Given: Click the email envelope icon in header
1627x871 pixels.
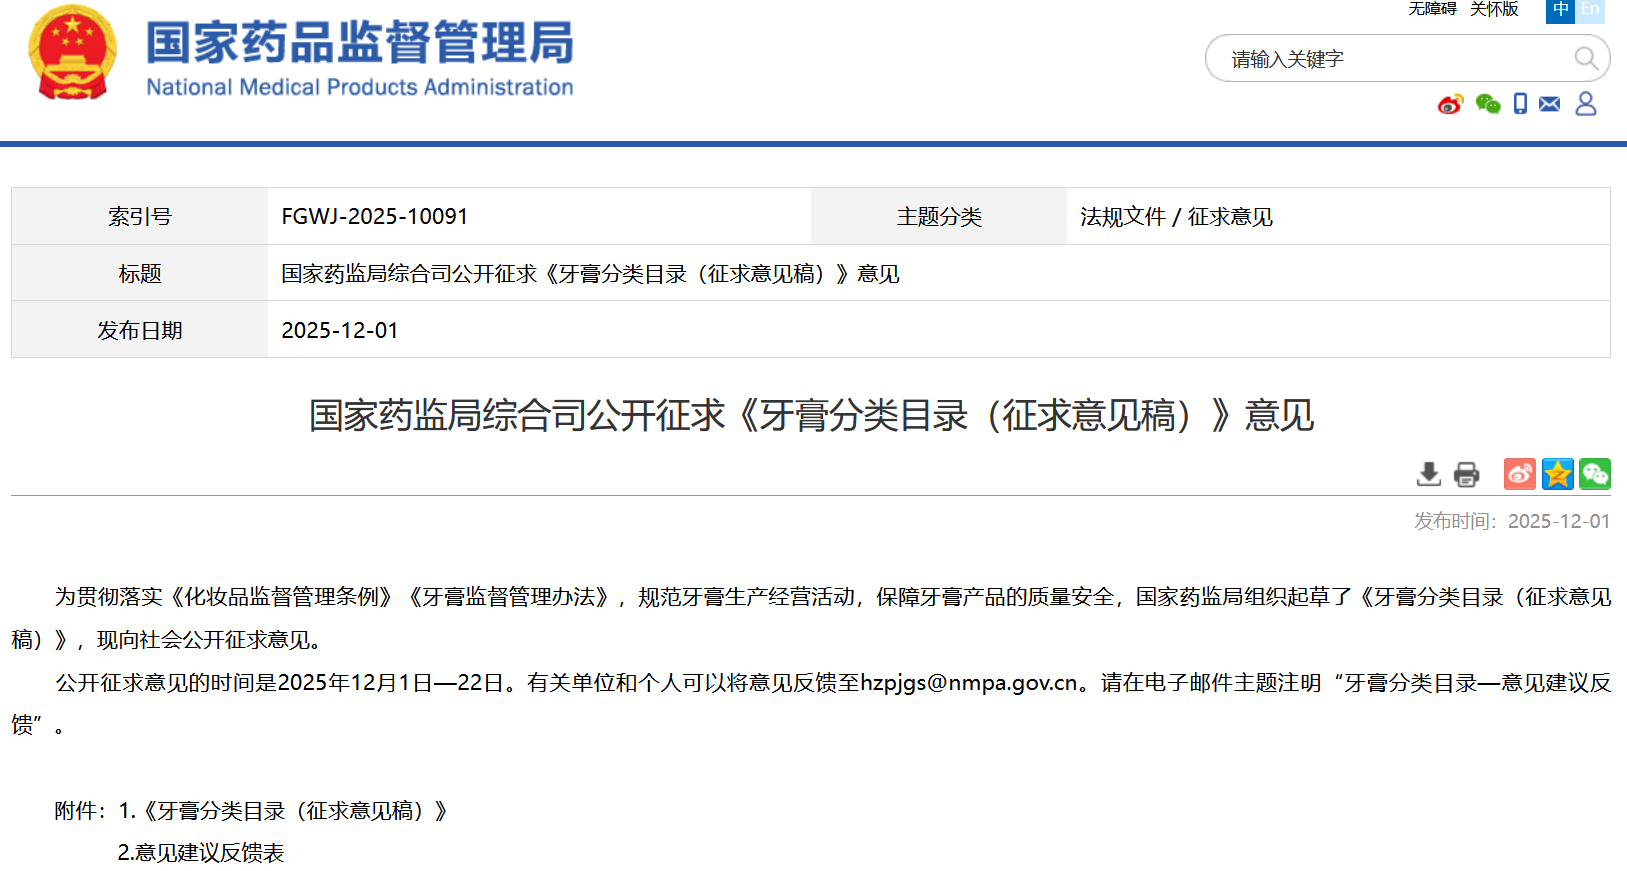Looking at the screenshot, I should pyautogui.click(x=1549, y=104).
